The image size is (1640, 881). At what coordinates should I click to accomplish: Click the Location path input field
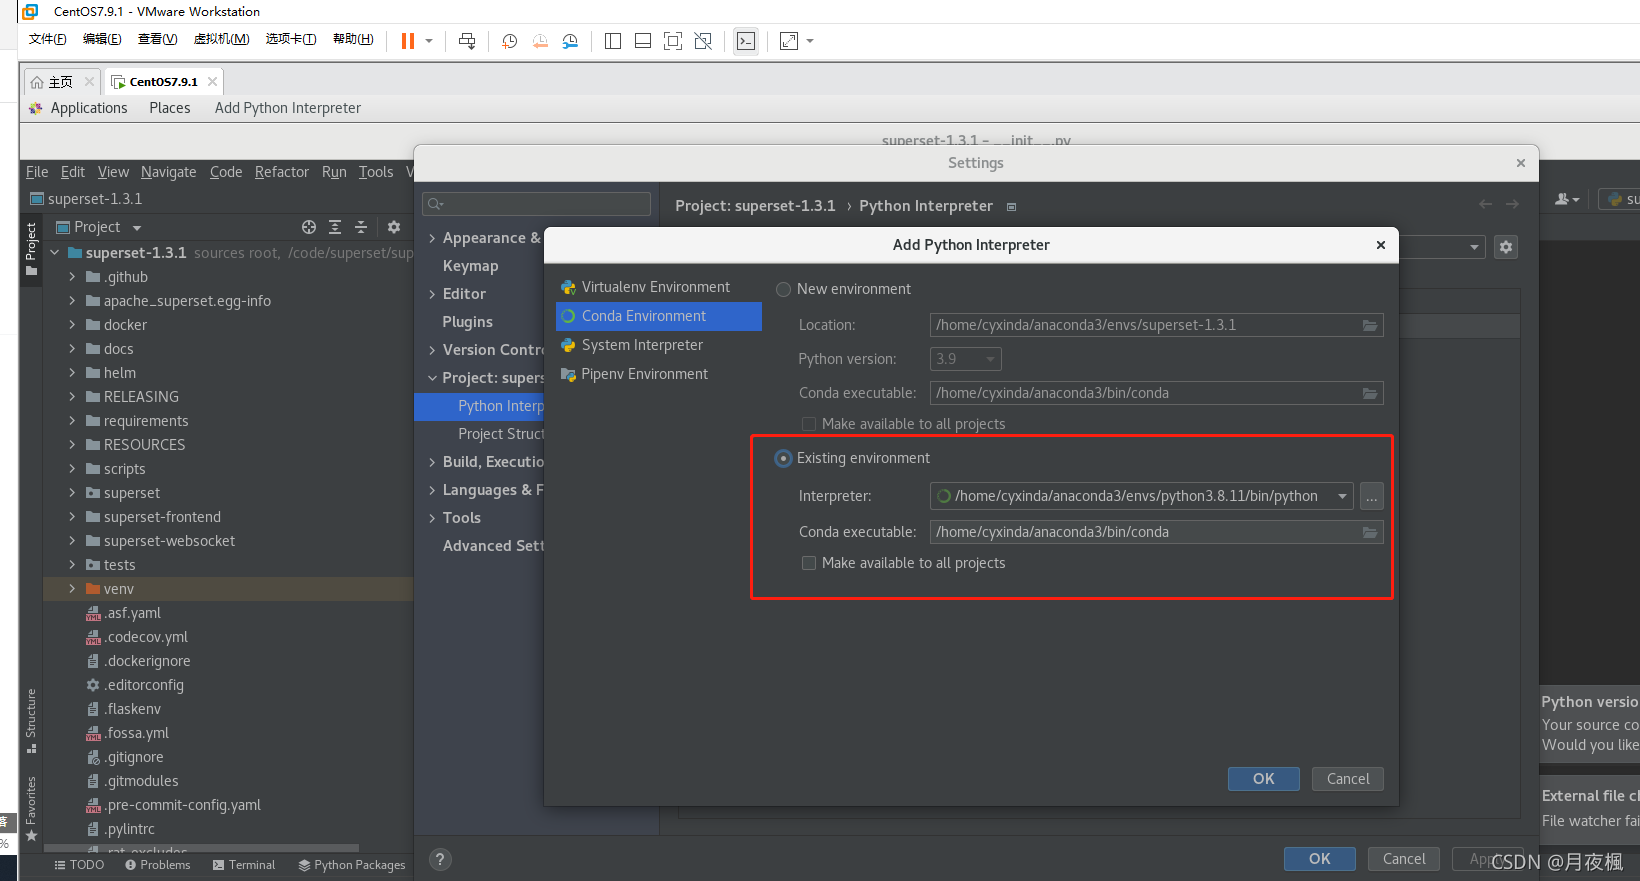point(1157,325)
